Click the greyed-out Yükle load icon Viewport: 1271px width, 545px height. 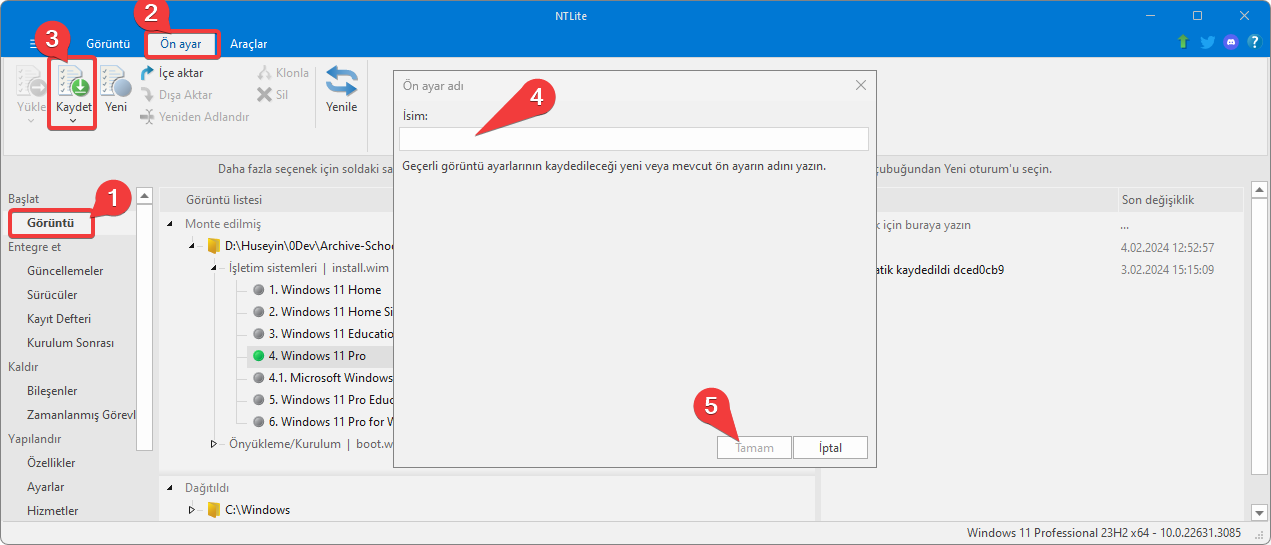click(x=31, y=82)
